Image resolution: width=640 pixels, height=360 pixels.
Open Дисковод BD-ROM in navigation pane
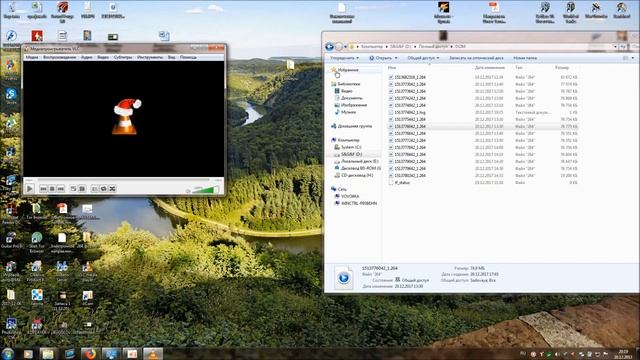coord(360,168)
